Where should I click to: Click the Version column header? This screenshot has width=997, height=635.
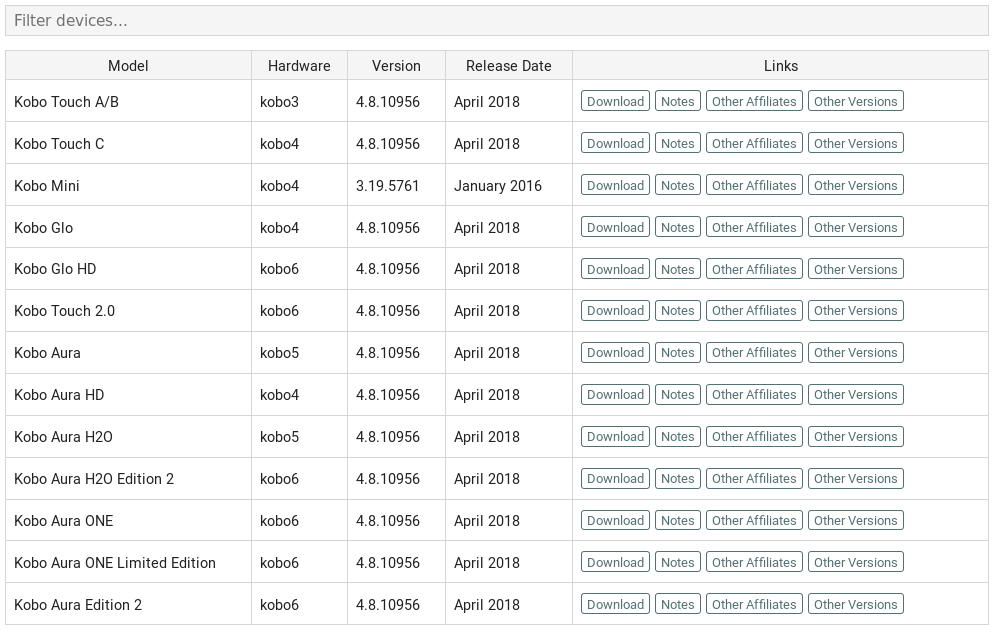[396, 65]
